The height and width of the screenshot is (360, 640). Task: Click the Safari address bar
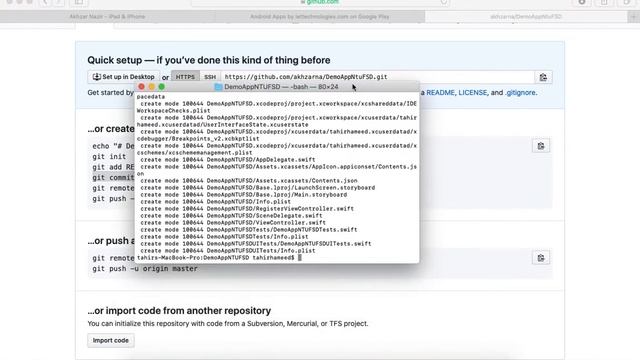pyautogui.click(x=320, y=2)
